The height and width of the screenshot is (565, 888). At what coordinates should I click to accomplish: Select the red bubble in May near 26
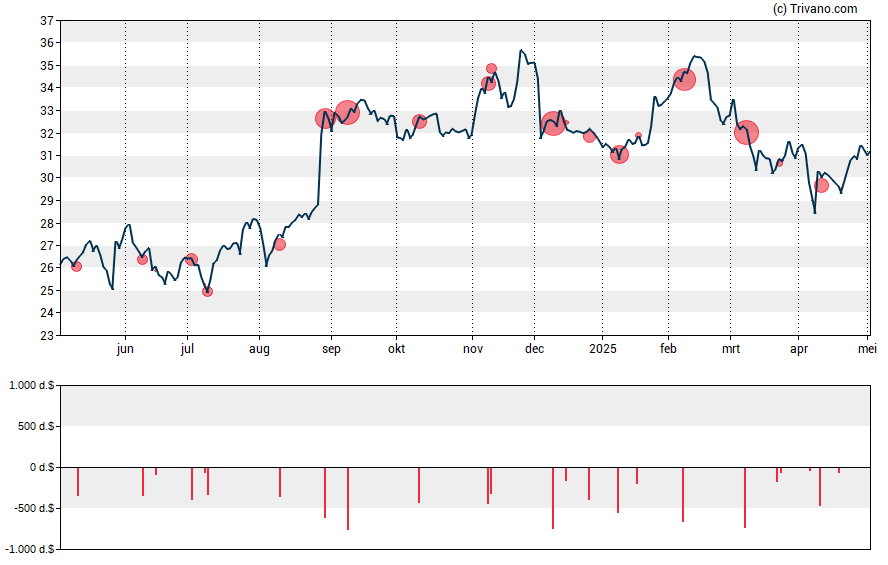point(76,267)
